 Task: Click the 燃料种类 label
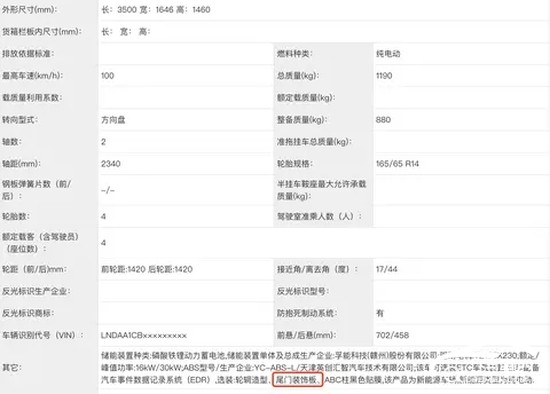coord(295,54)
